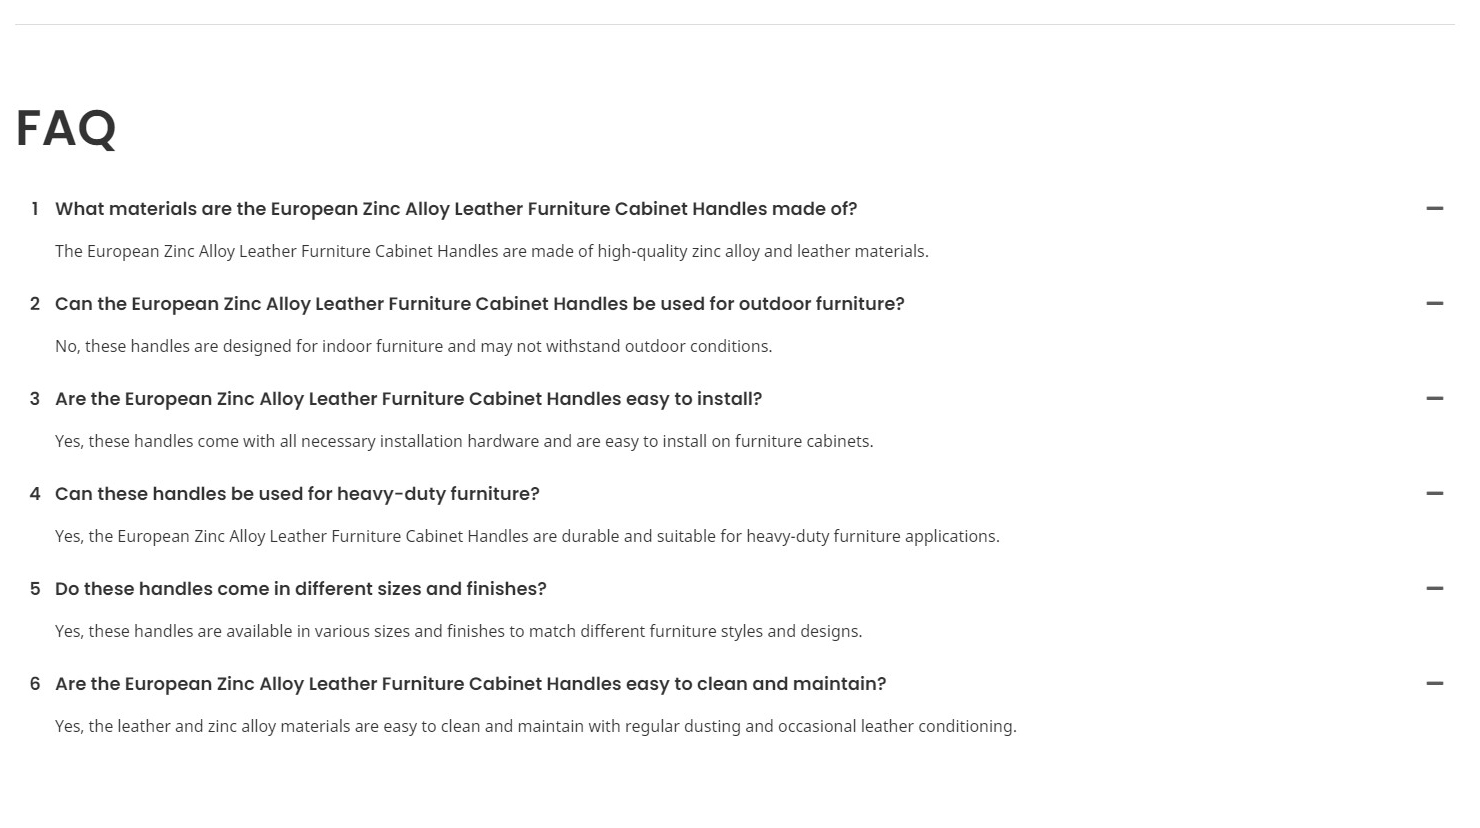Click minus icon for sizes and finishes question

(x=1435, y=589)
